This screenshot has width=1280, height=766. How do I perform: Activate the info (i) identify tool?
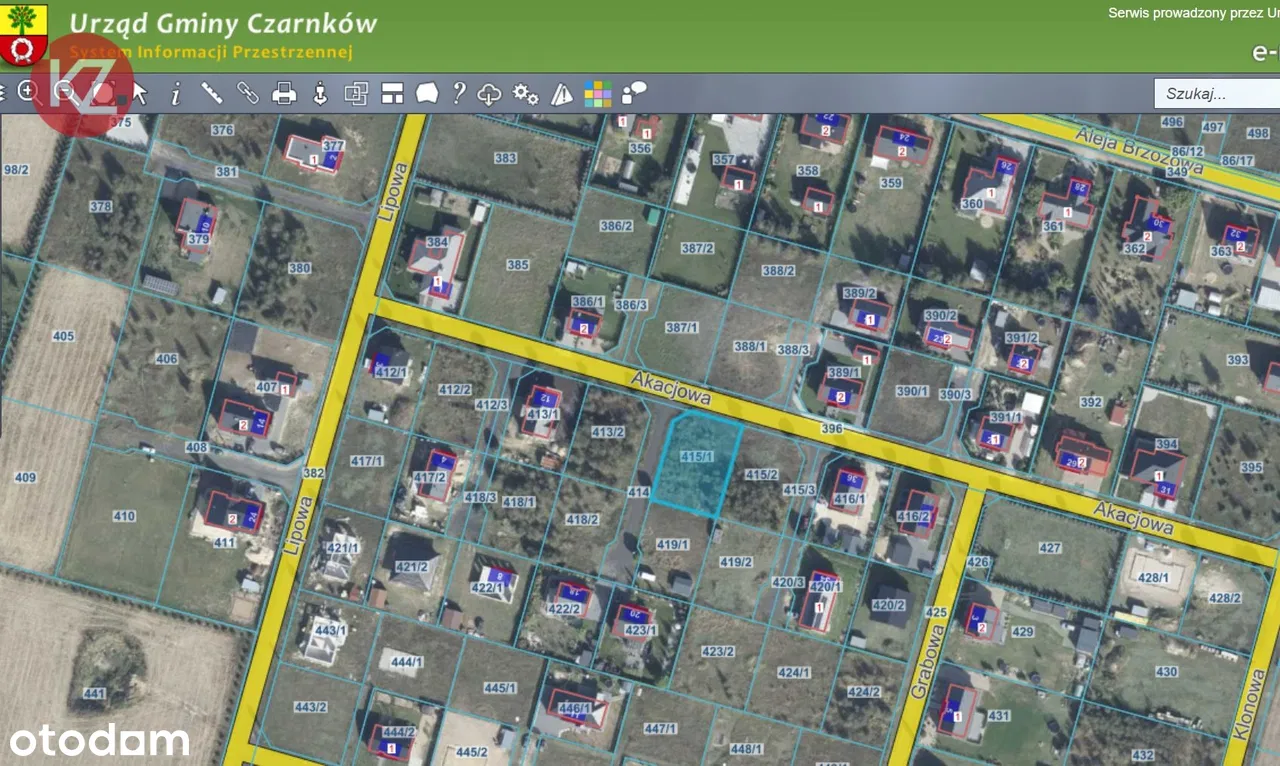176,94
